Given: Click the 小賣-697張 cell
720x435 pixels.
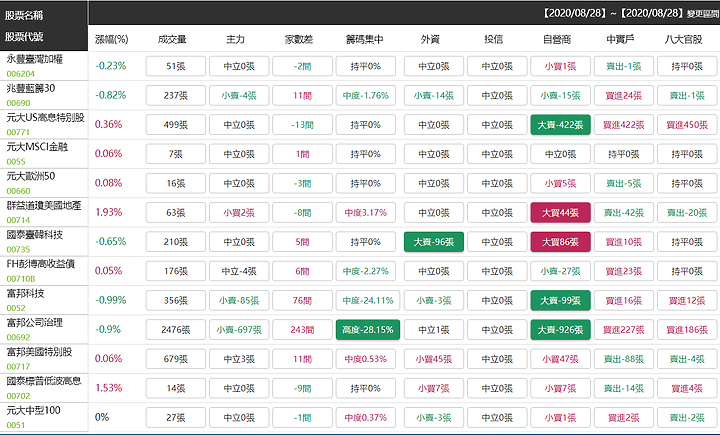Looking at the screenshot, I should (239, 330).
